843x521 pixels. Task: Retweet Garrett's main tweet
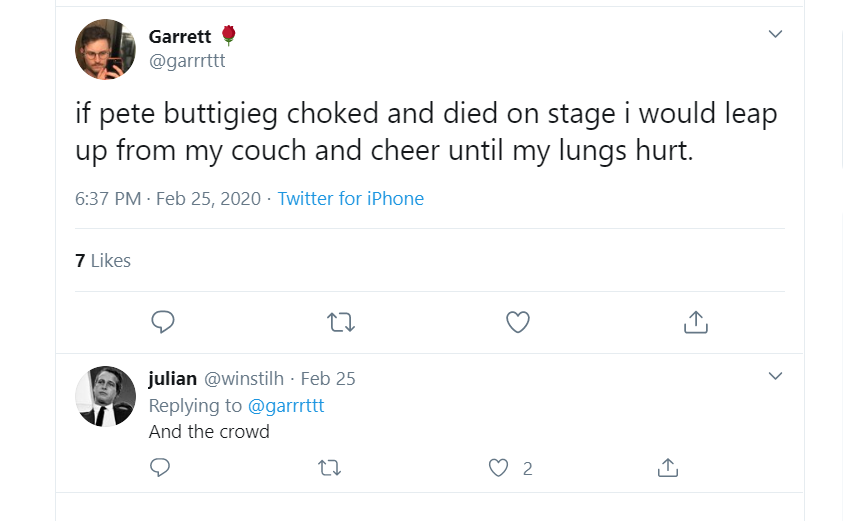tap(341, 322)
